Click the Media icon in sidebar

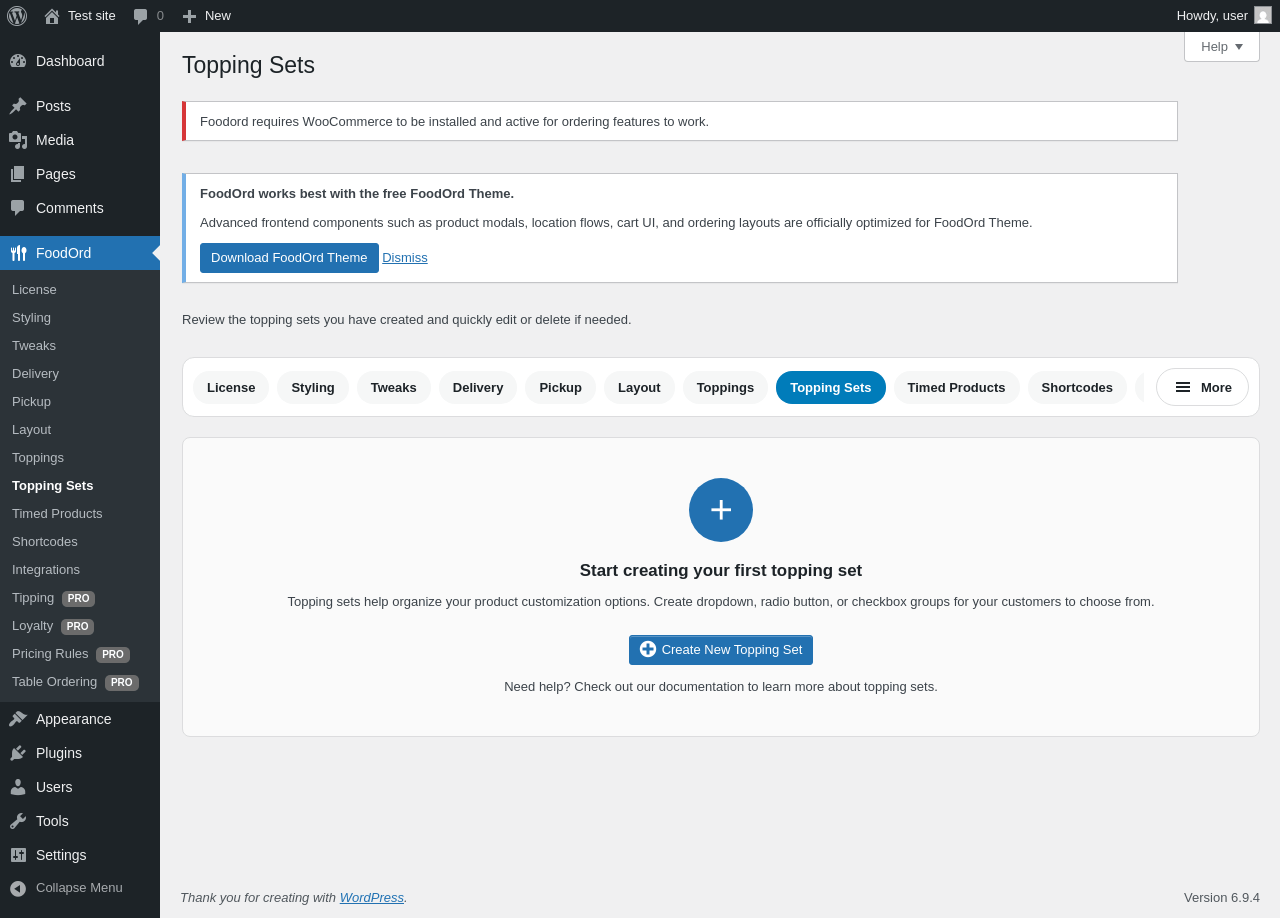tap(18, 140)
